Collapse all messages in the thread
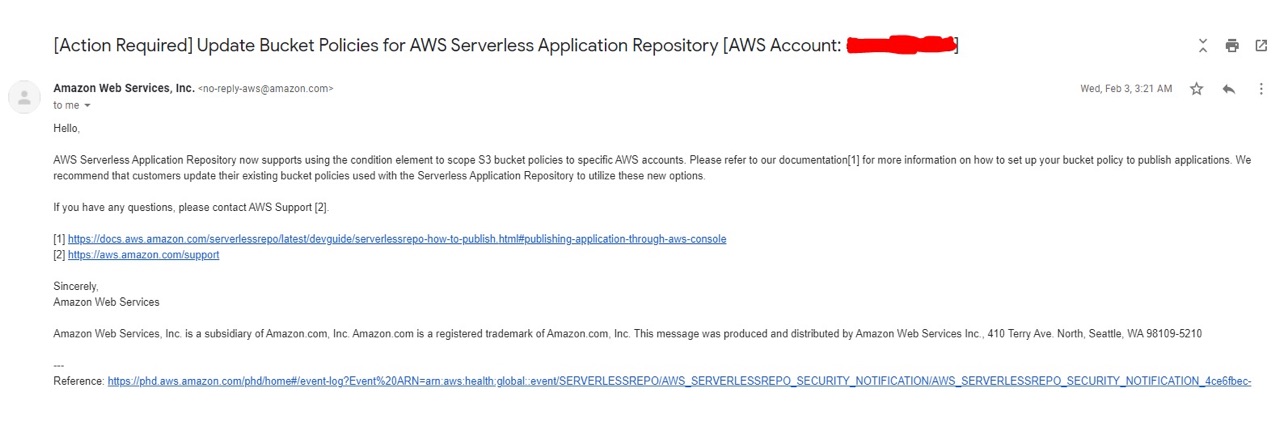The height and width of the screenshot is (426, 1280). pos(1203,45)
